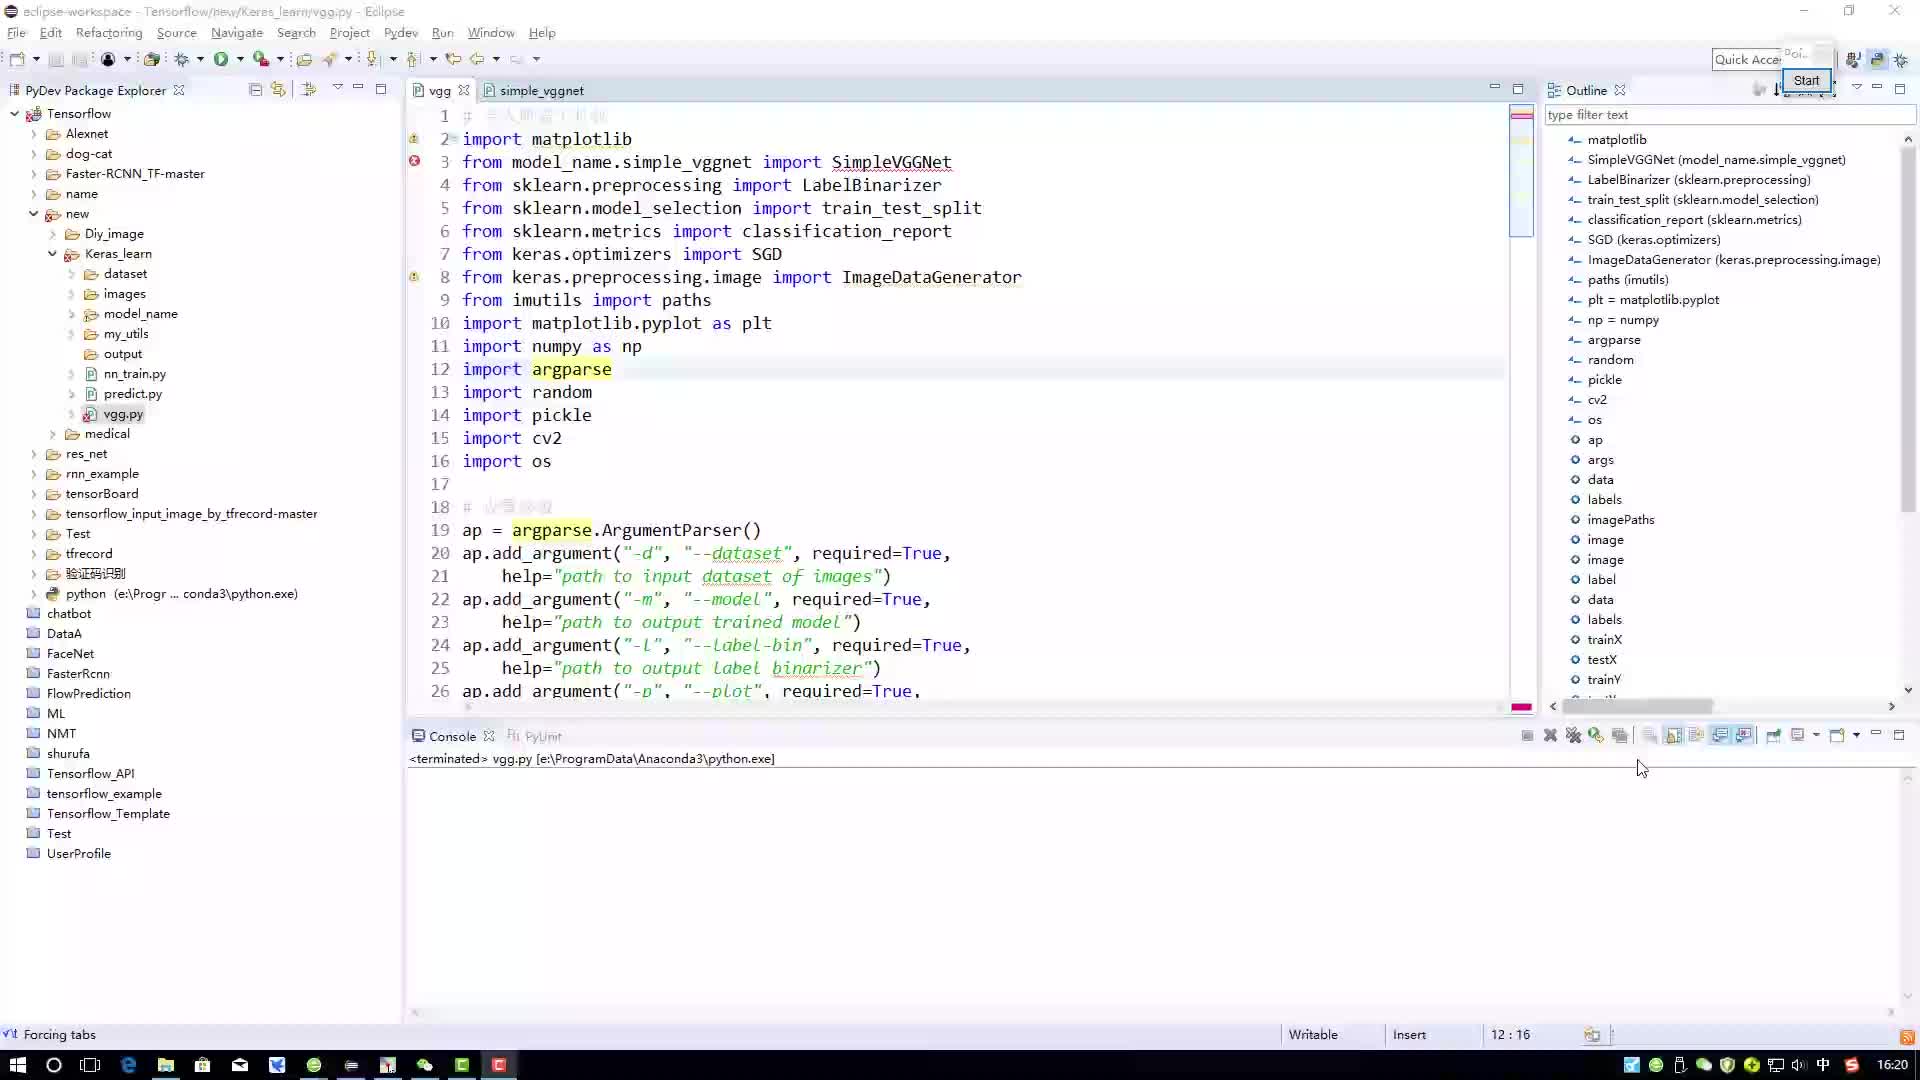This screenshot has width=1920, height=1080.
Task: Click the Open Task folder toolbar icon
Action: coord(305,59)
